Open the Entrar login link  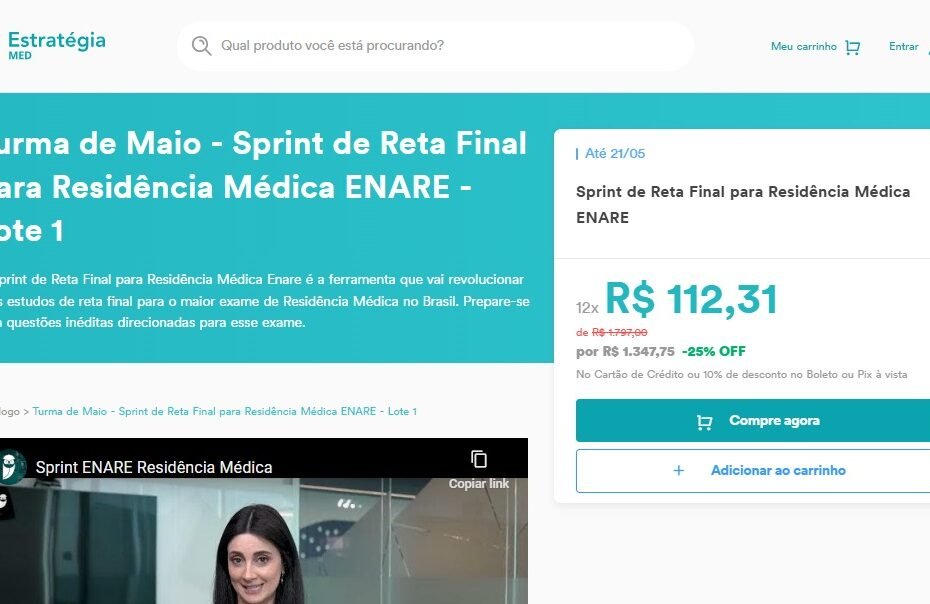click(903, 46)
